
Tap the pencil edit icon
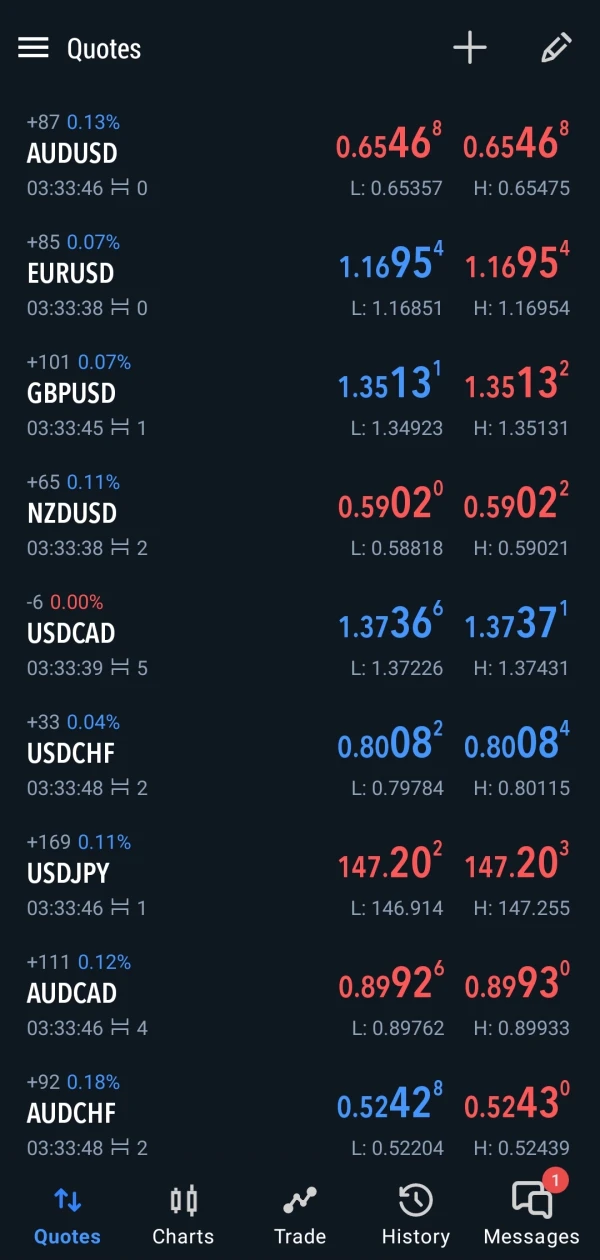point(556,48)
